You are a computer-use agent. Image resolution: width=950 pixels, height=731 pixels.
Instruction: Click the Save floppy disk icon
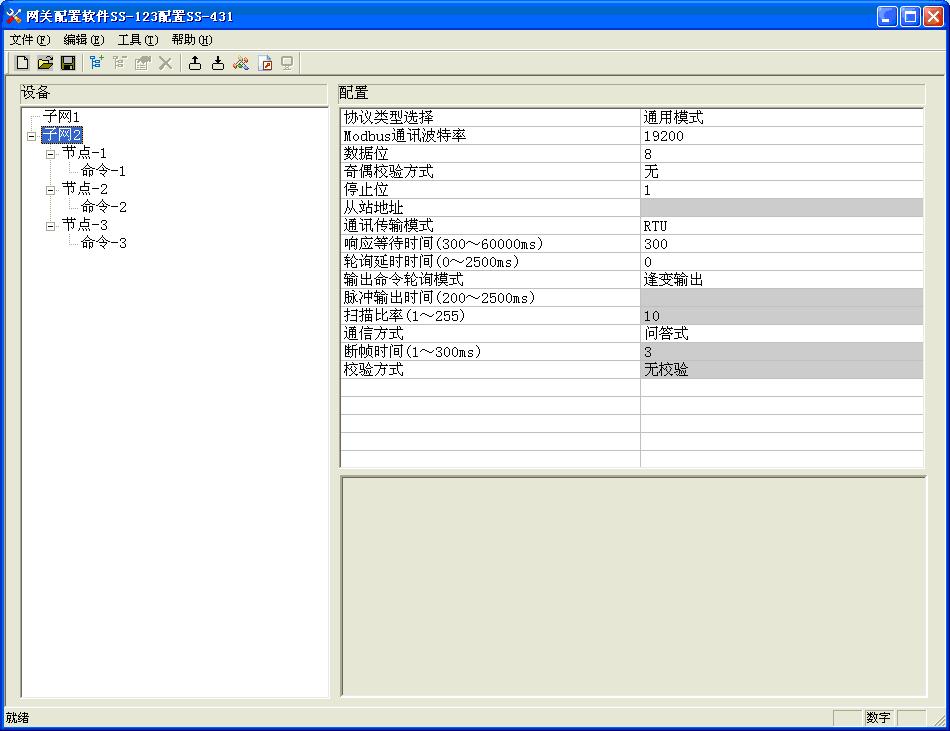point(68,63)
